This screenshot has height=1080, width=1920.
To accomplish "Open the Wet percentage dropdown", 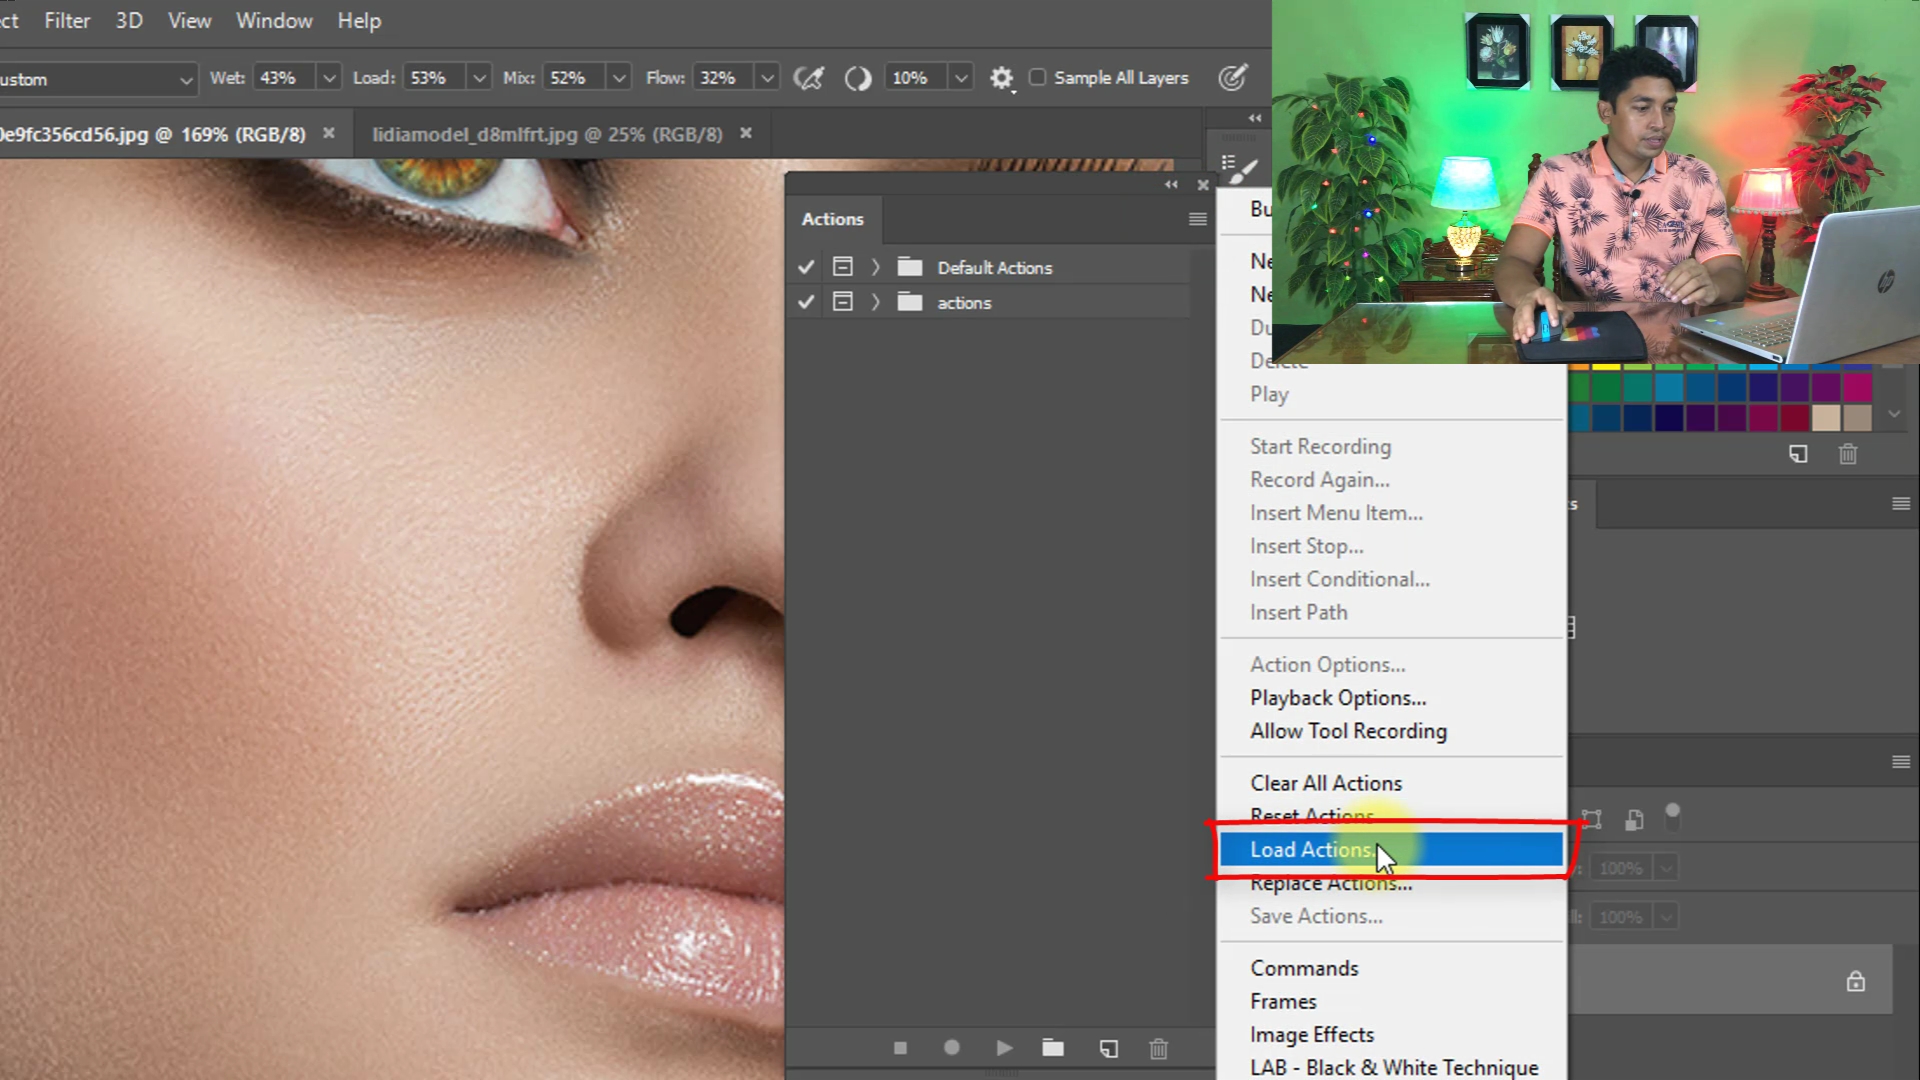I will tap(329, 78).
